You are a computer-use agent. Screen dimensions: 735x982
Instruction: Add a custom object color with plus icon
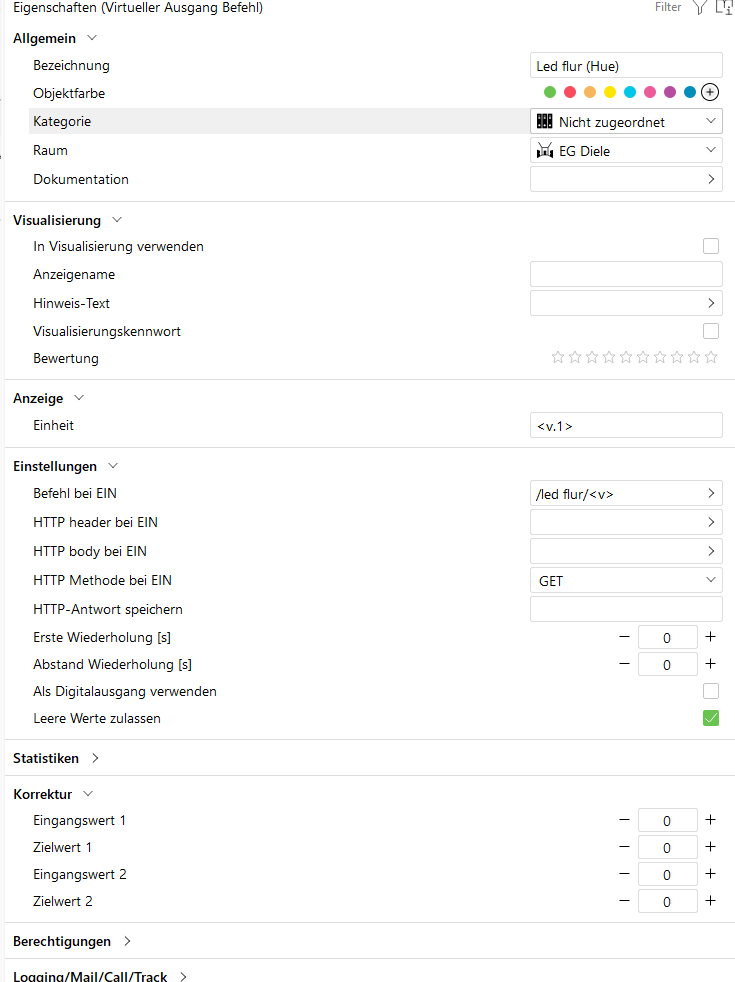tap(710, 92)
